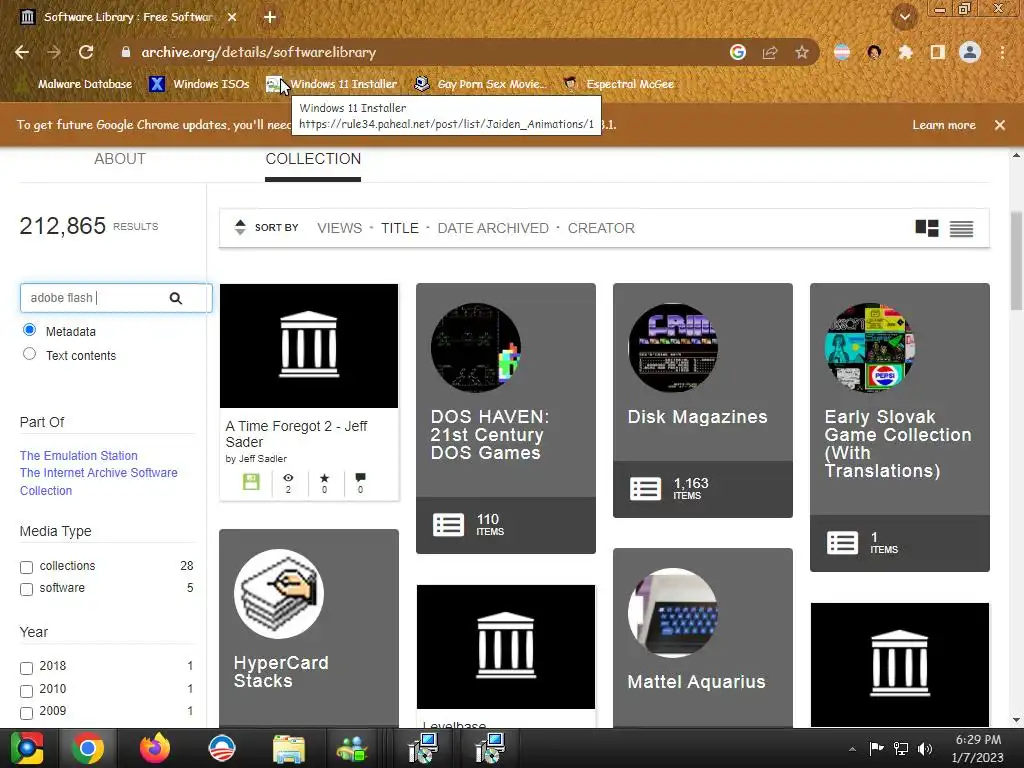Switch to the ABOUT tab
The height and width of the screenshot is (768, 1024).
[x=120, y=159]
